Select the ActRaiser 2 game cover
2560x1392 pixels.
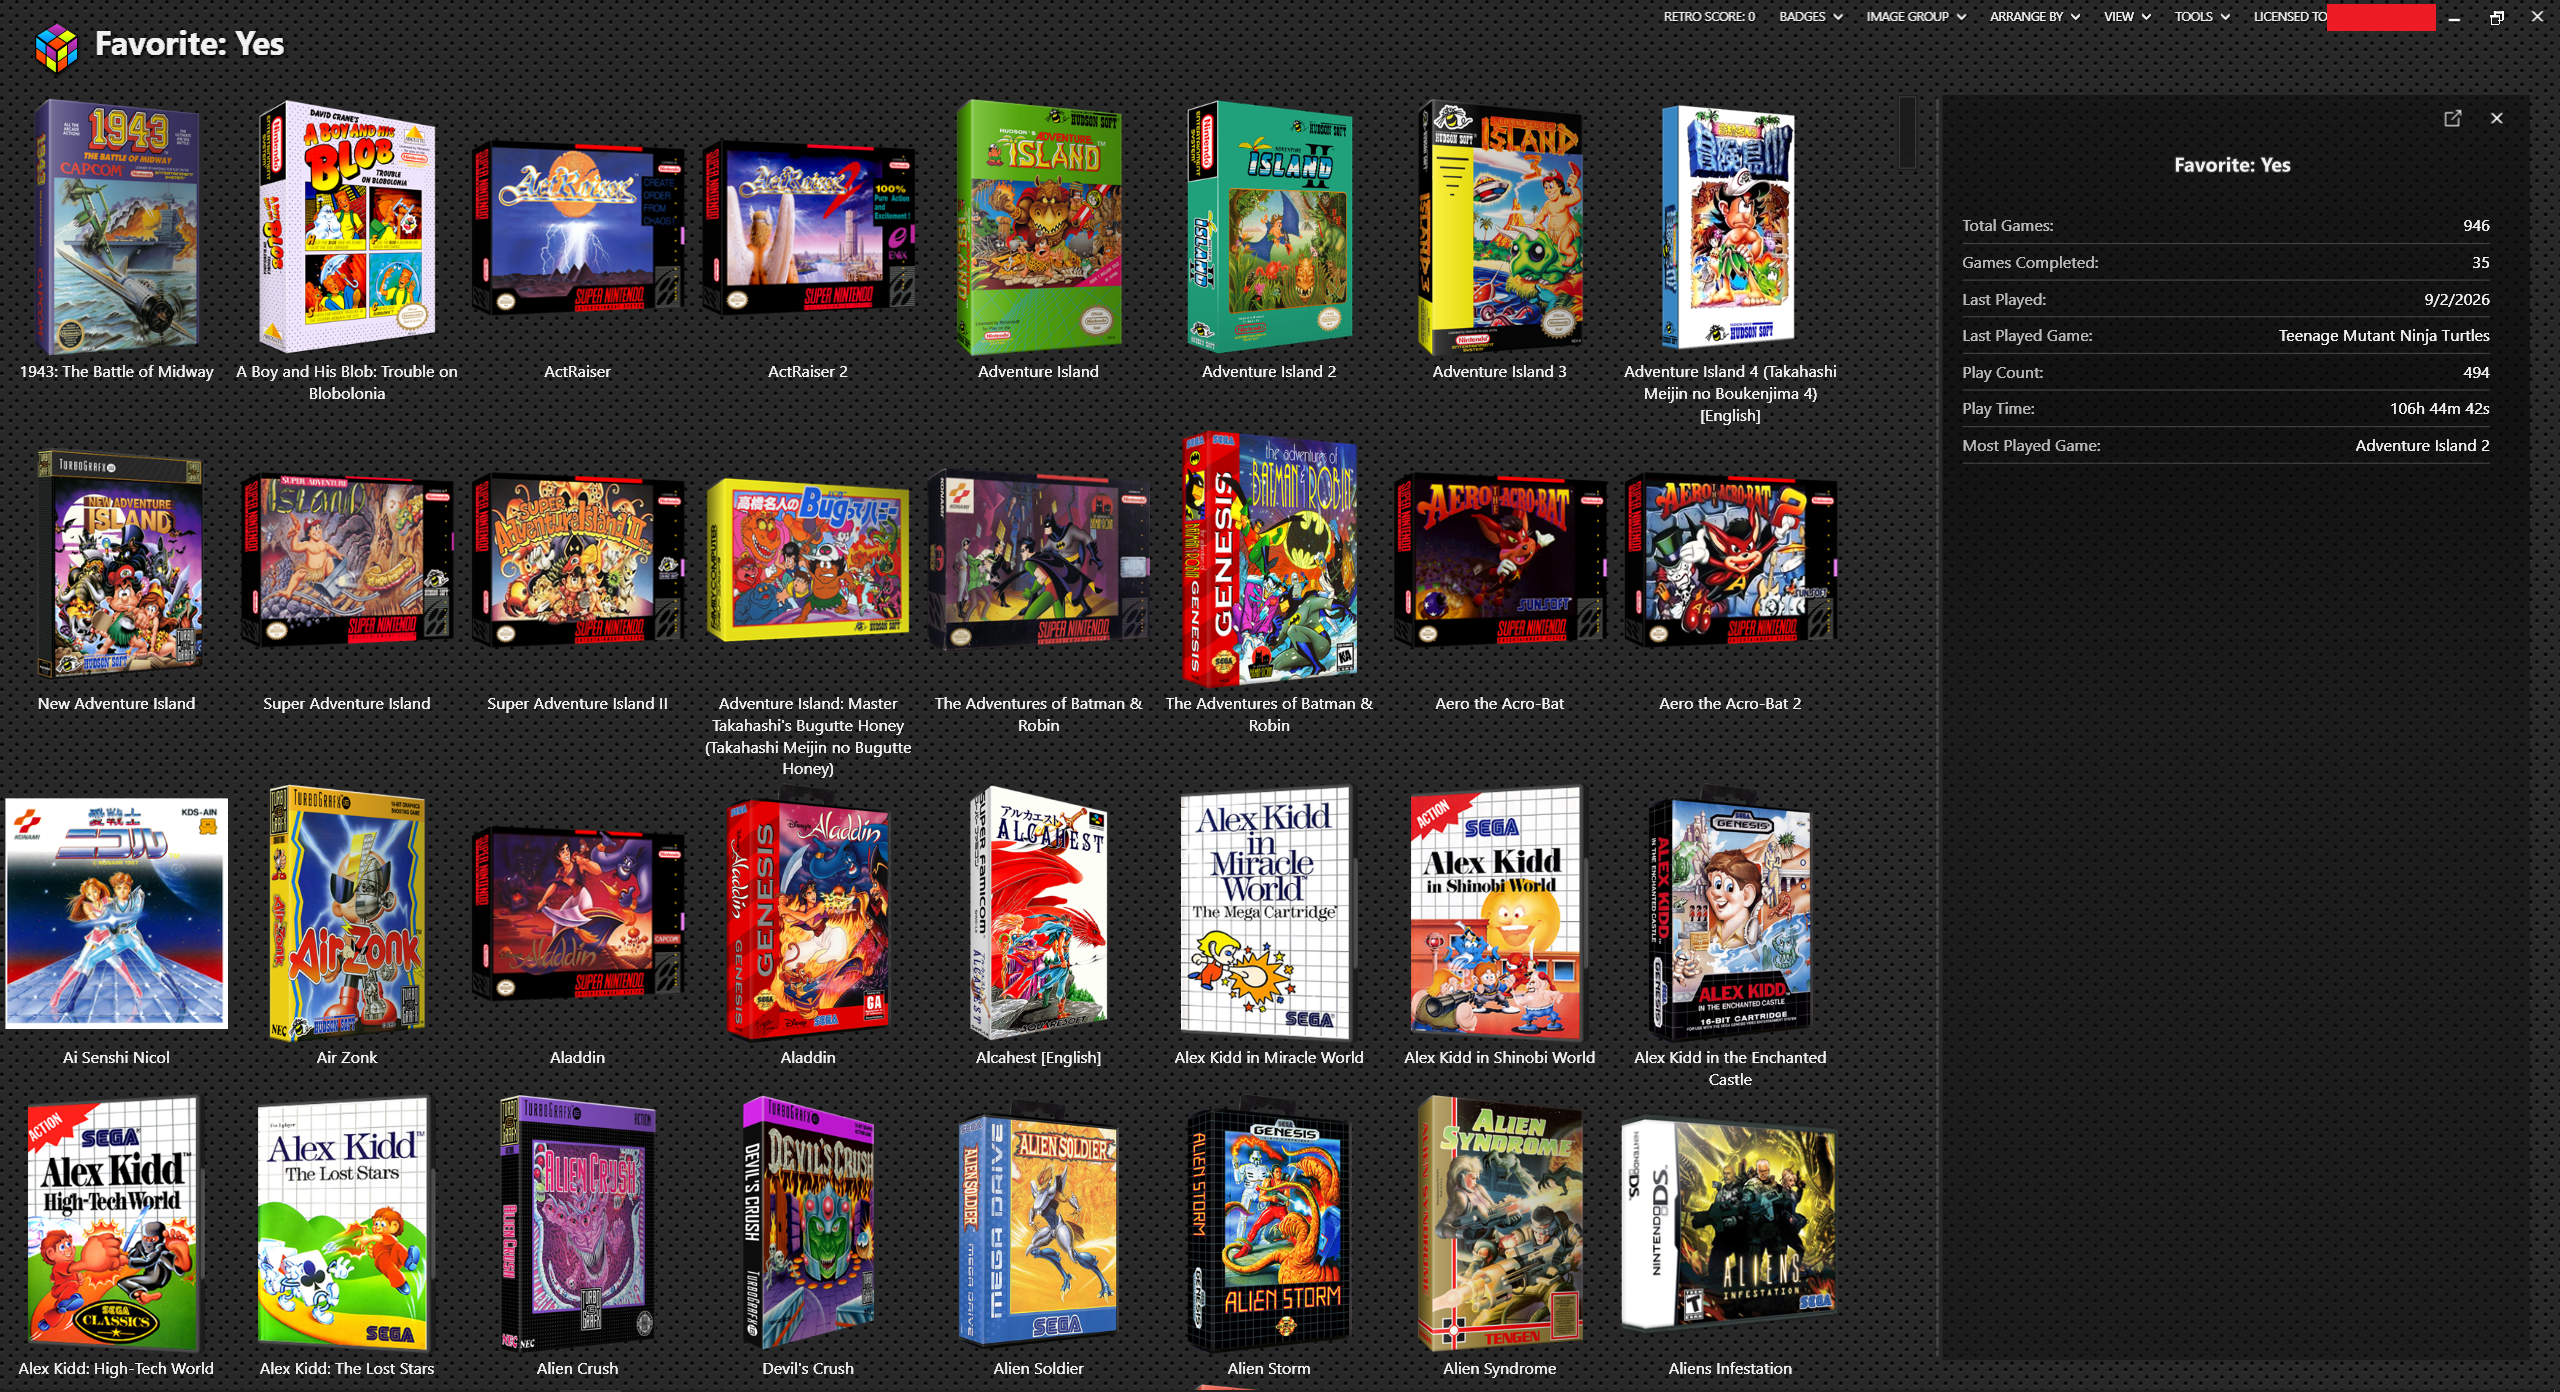(808, 228)
